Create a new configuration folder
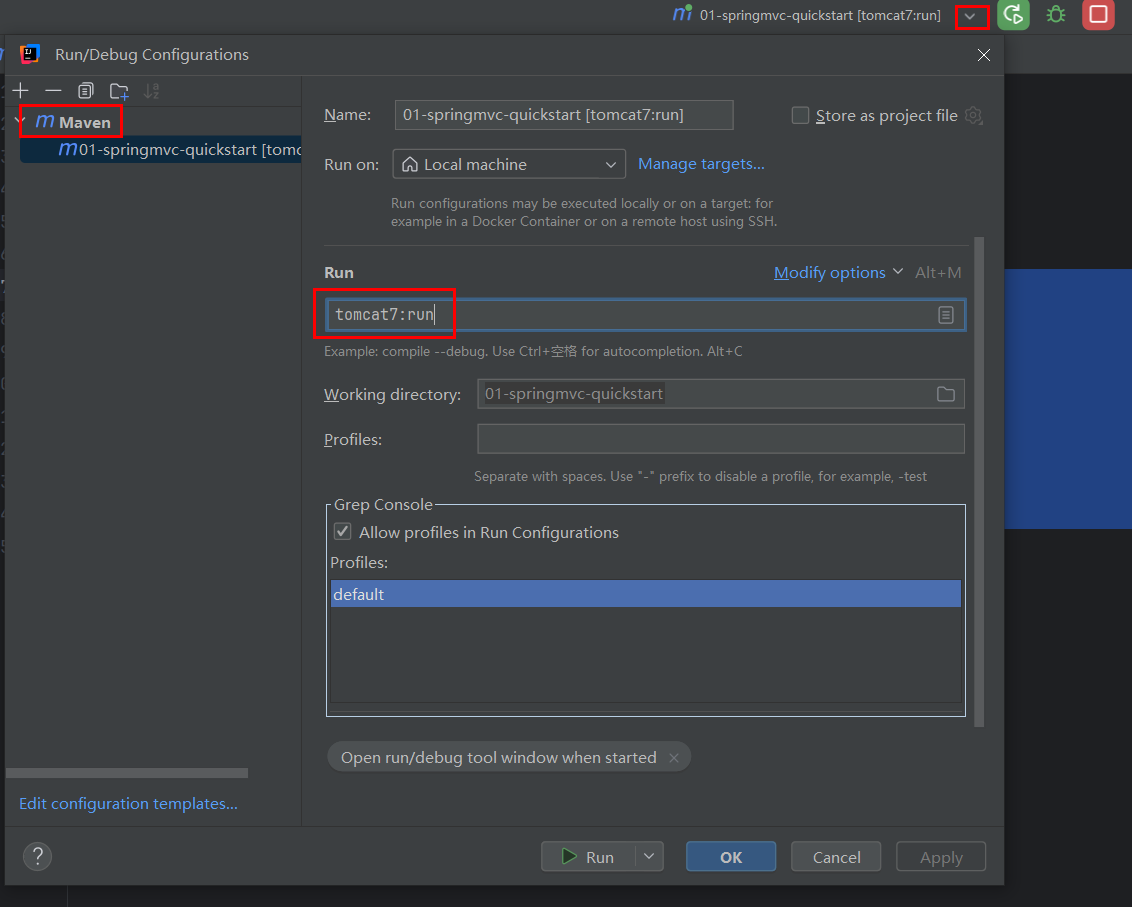This screenshot has height=907, width=1132. [x=119, y=91]
